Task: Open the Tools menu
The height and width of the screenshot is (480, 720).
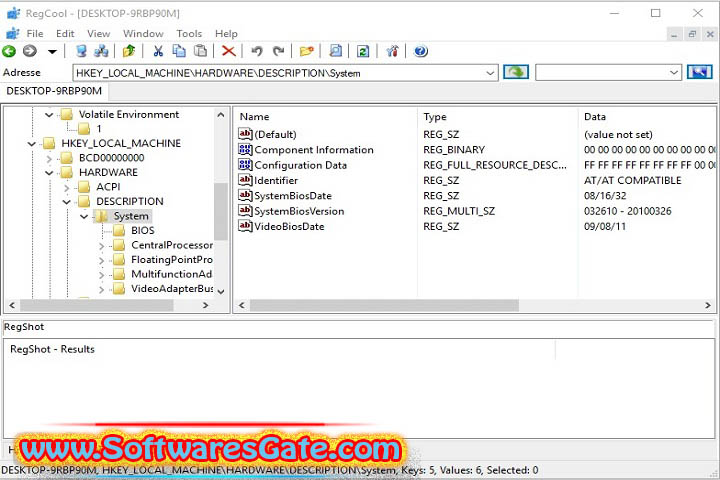Action: (x=189, y=34)
